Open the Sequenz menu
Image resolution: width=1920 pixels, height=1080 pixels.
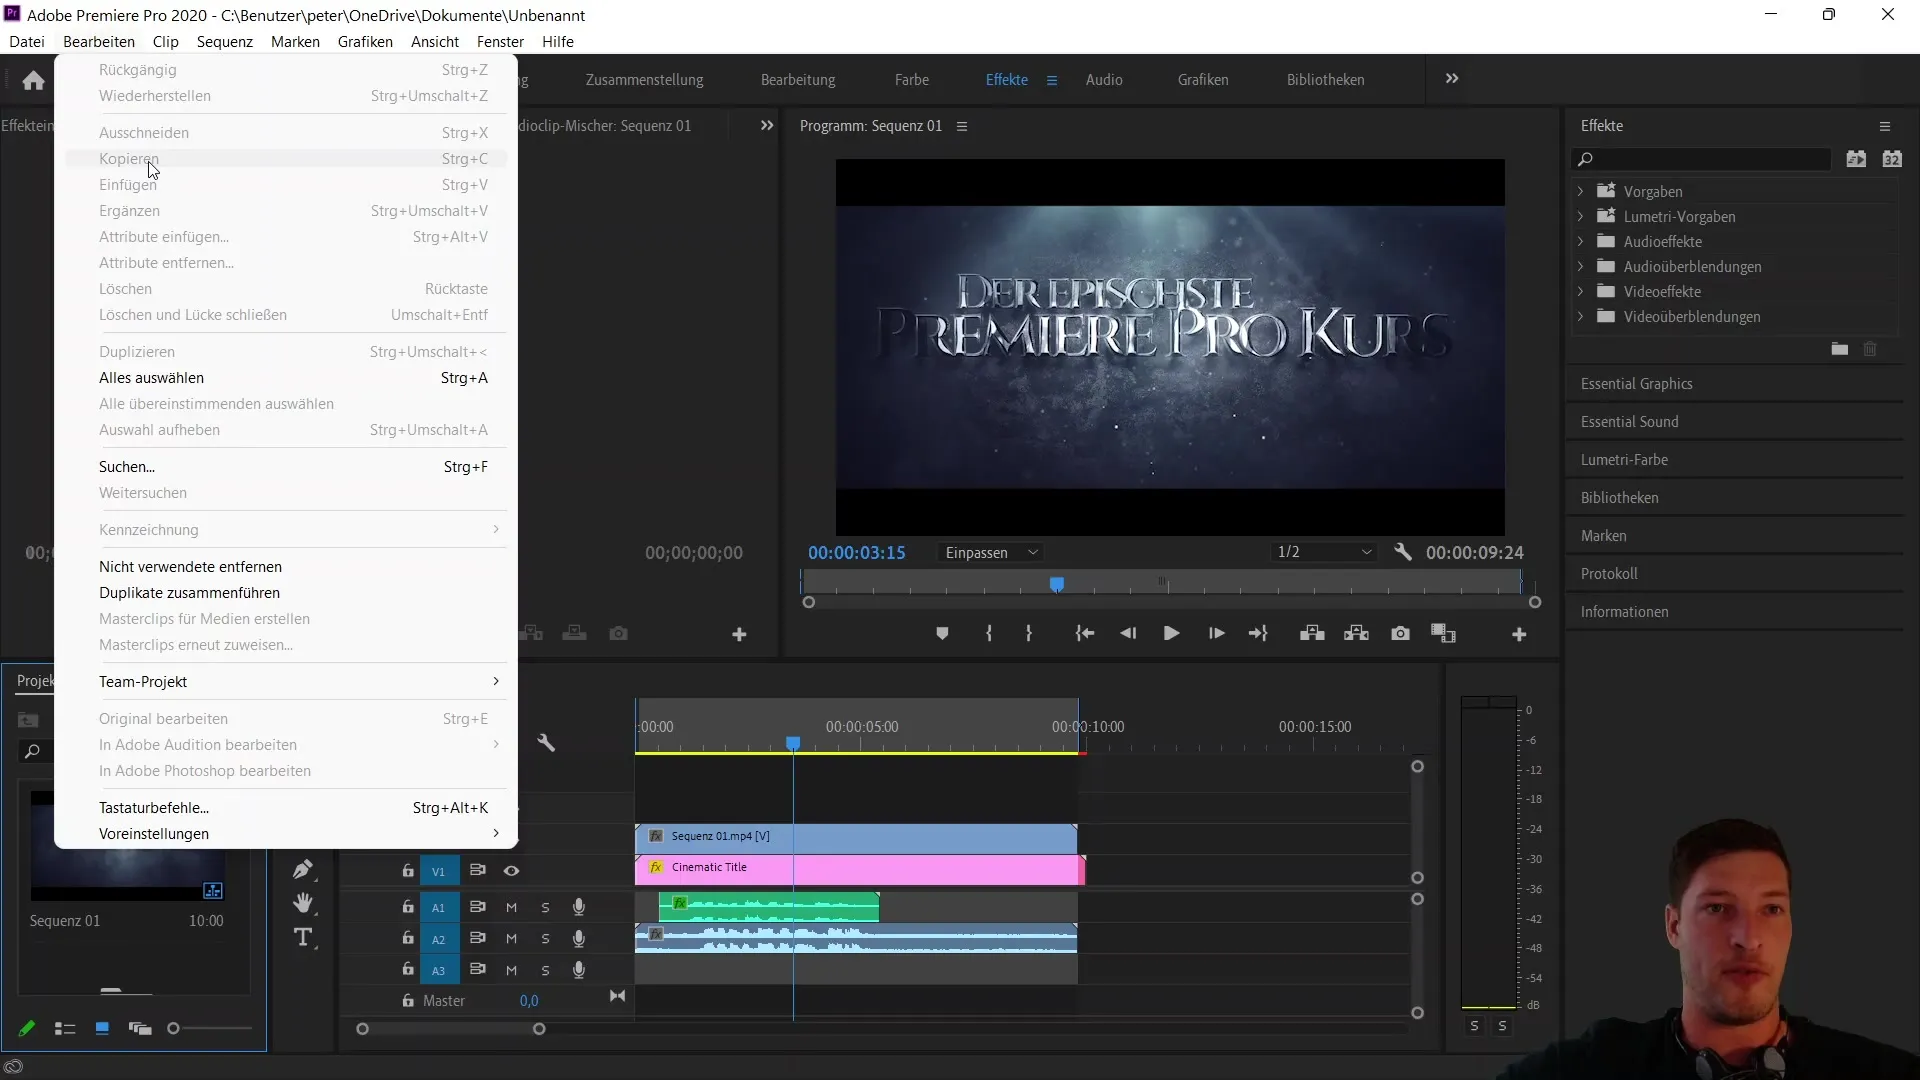(224, 41)
